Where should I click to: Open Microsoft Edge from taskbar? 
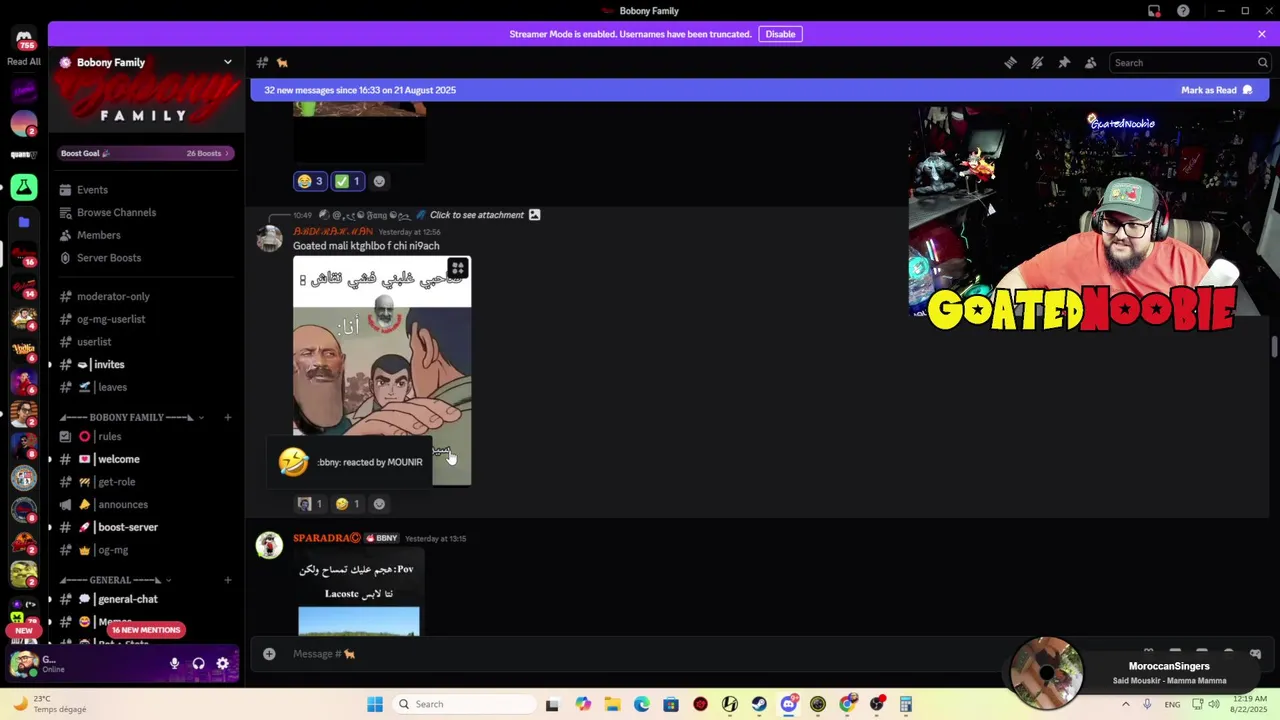tap(641, 704)
